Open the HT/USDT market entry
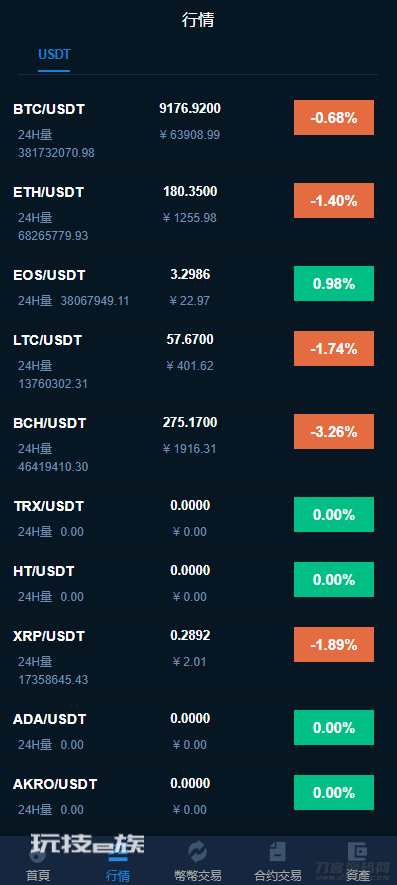The image size is (397, 885). tap(198, 583)
